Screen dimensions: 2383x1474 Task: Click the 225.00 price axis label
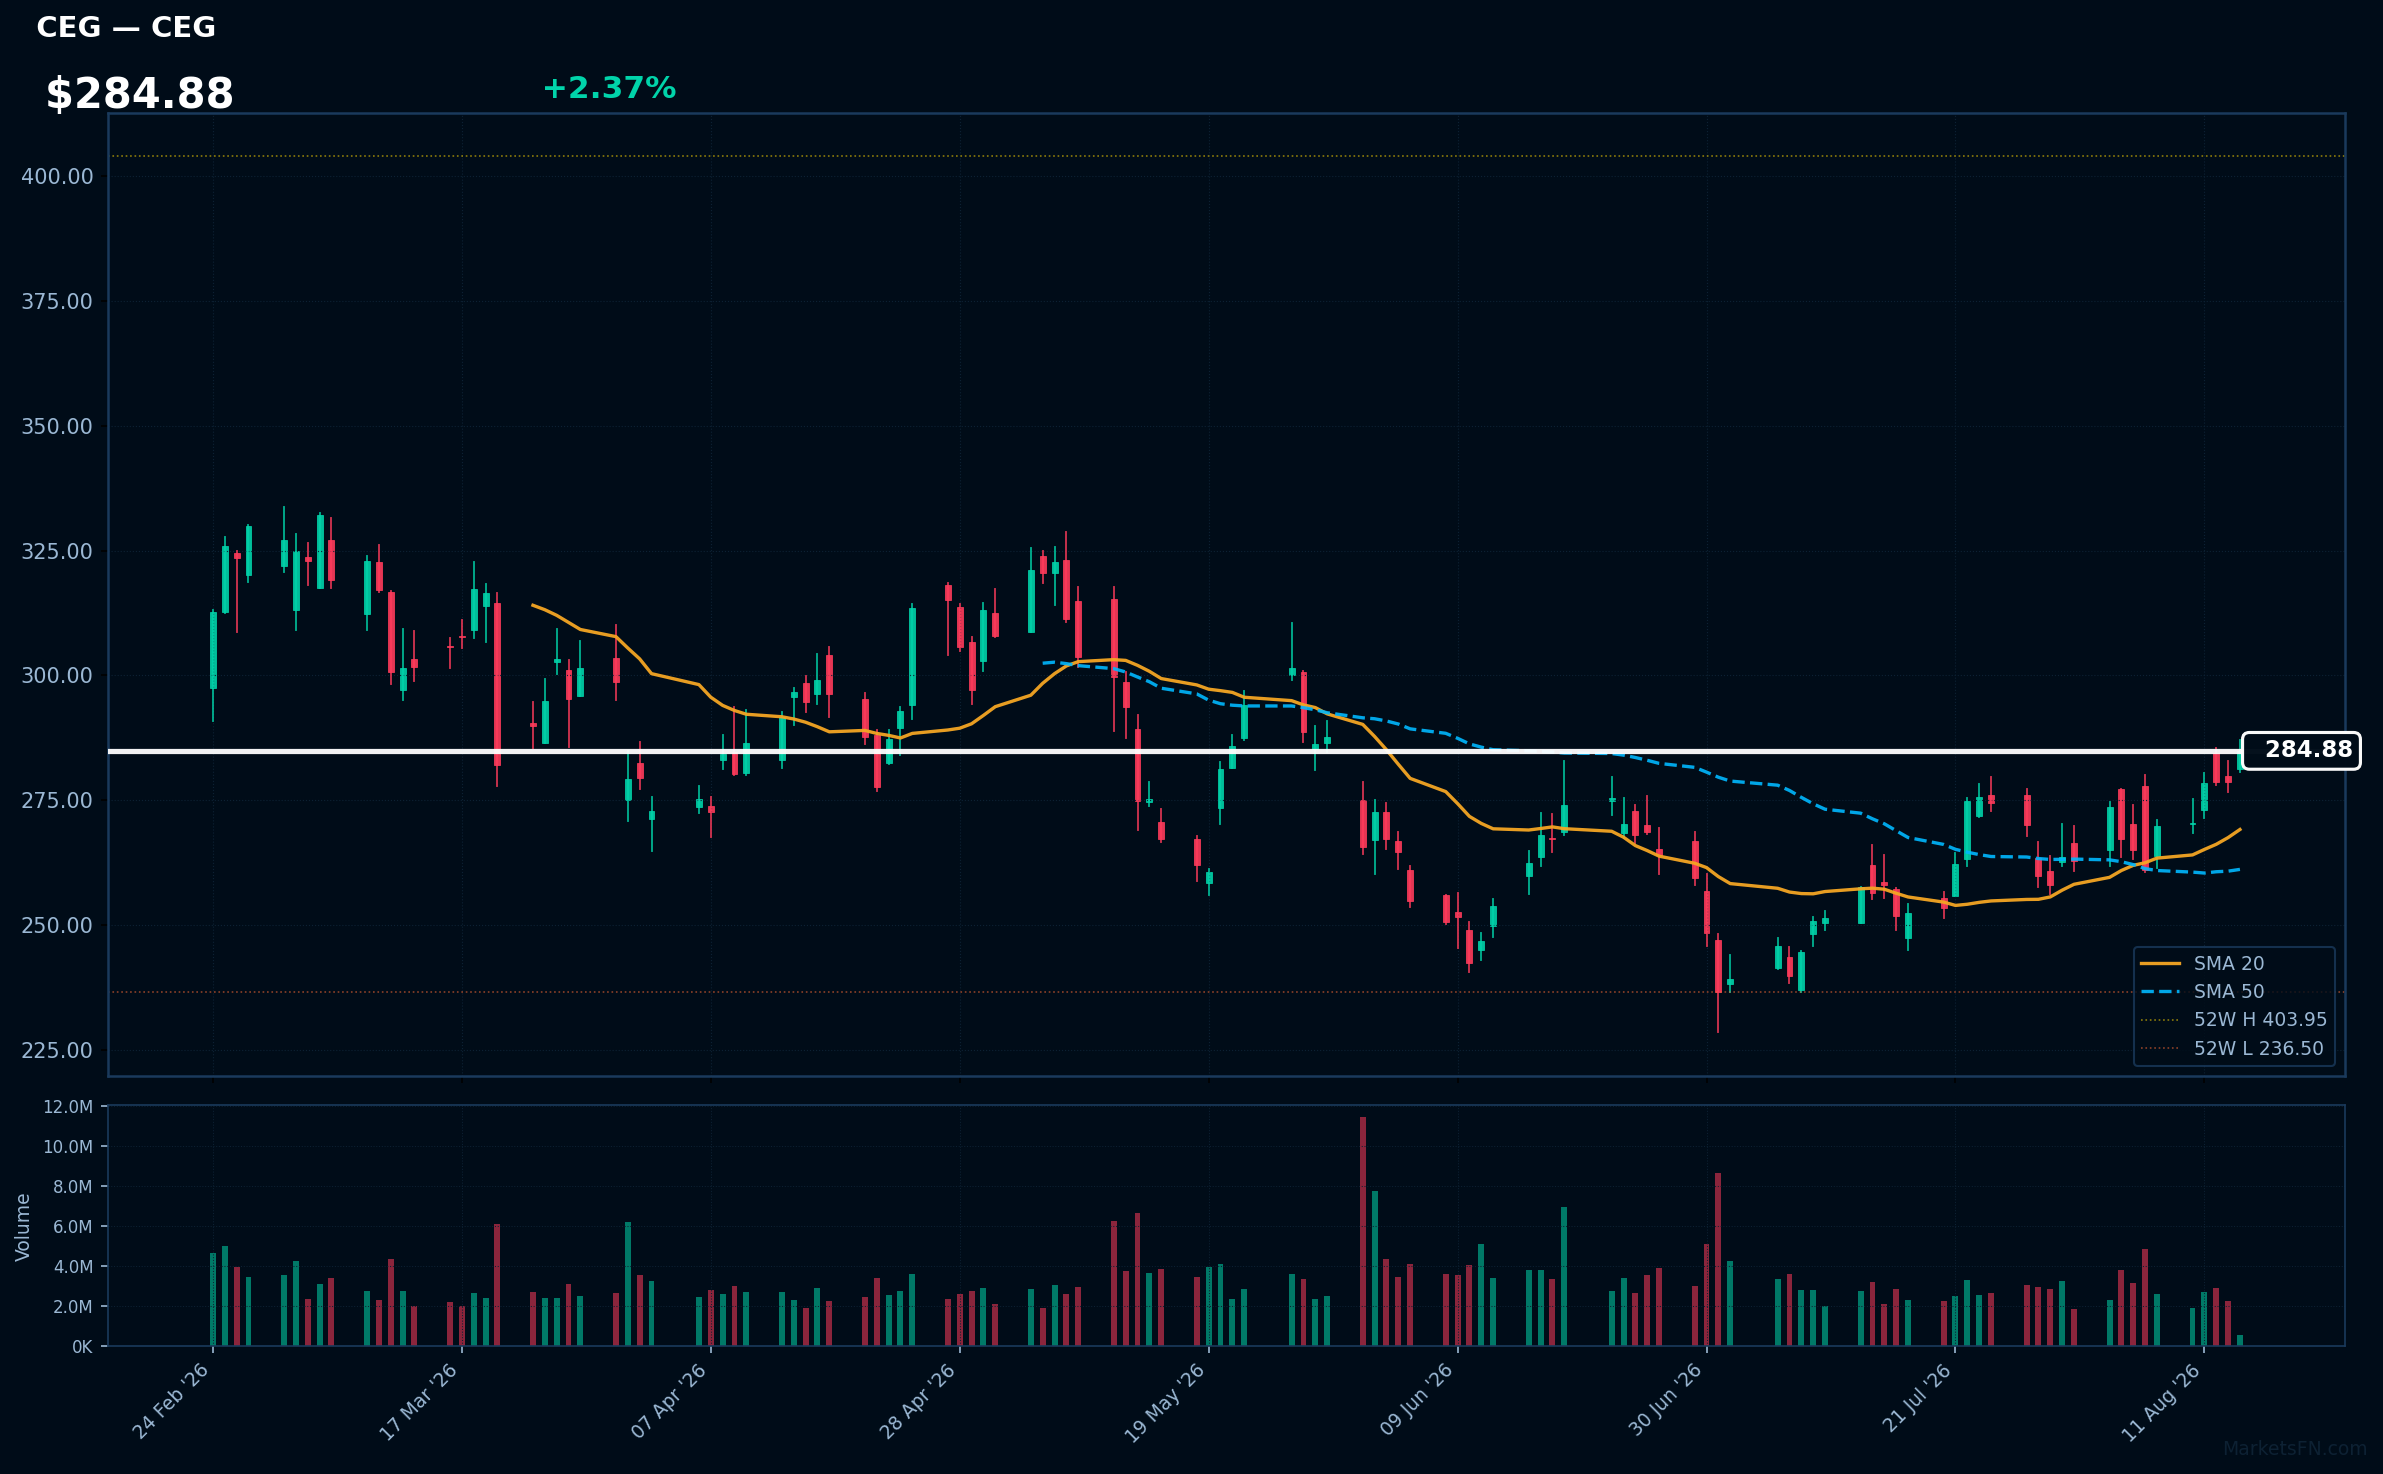[57, 1050]
